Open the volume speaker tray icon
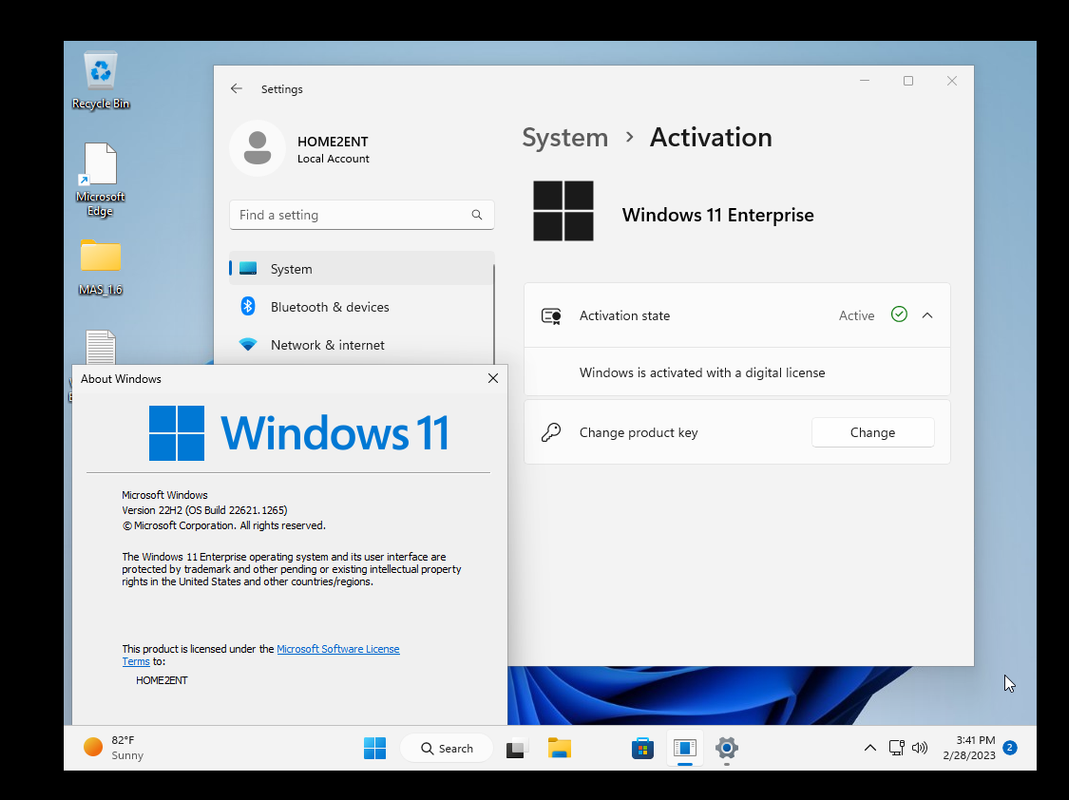This screenshot has width=1069, height=800. tap(920, 748)
